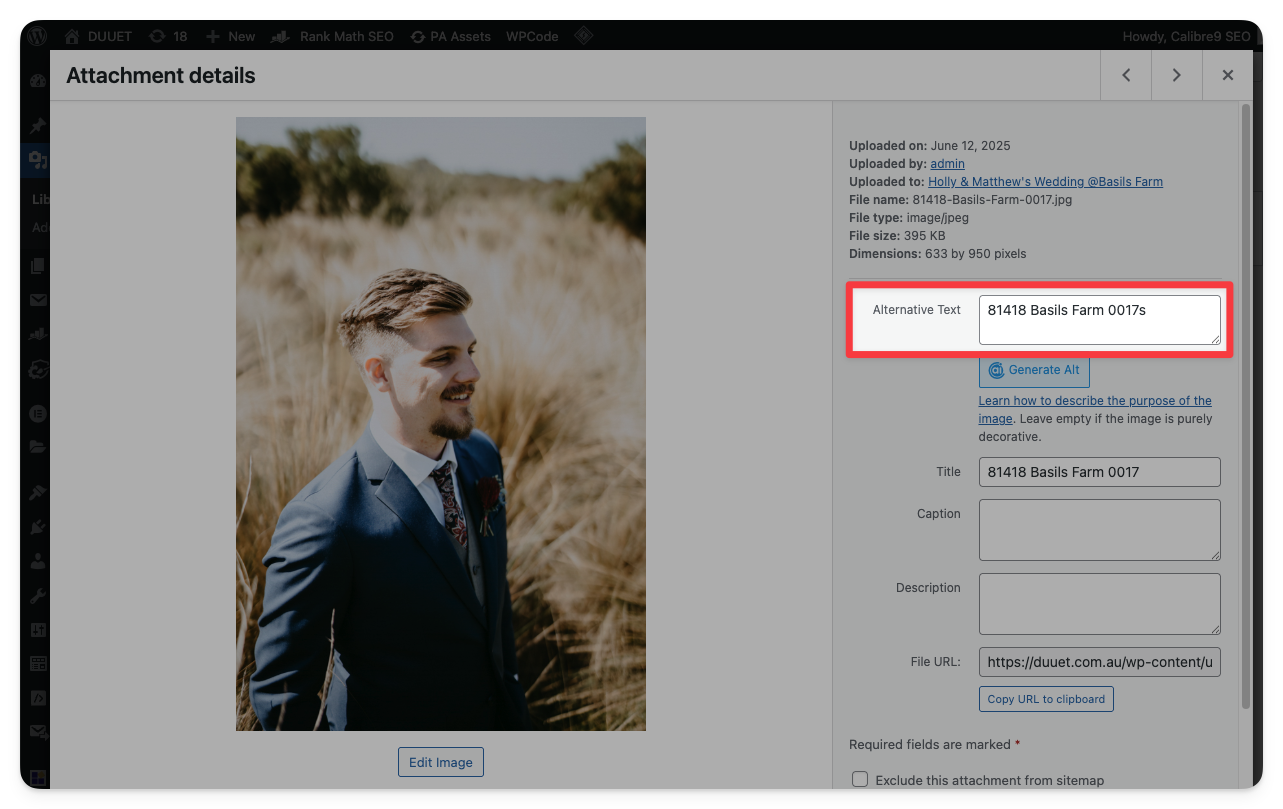Click the New plus item in admin bar

pos(230,36)
